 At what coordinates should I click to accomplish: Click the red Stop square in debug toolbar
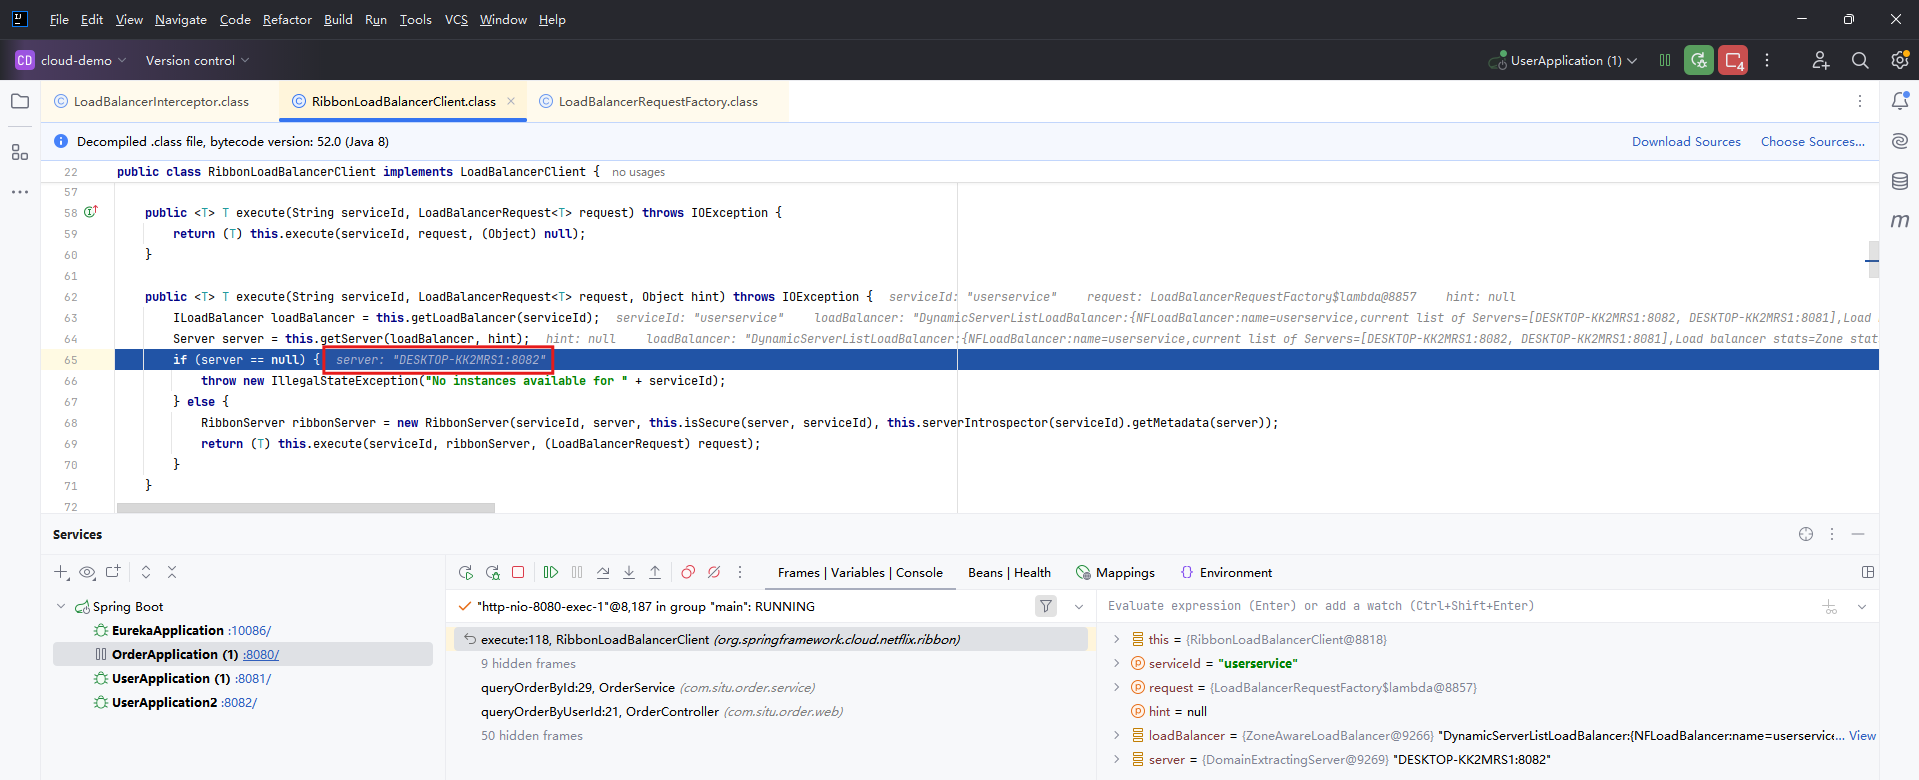coord(518,572)
